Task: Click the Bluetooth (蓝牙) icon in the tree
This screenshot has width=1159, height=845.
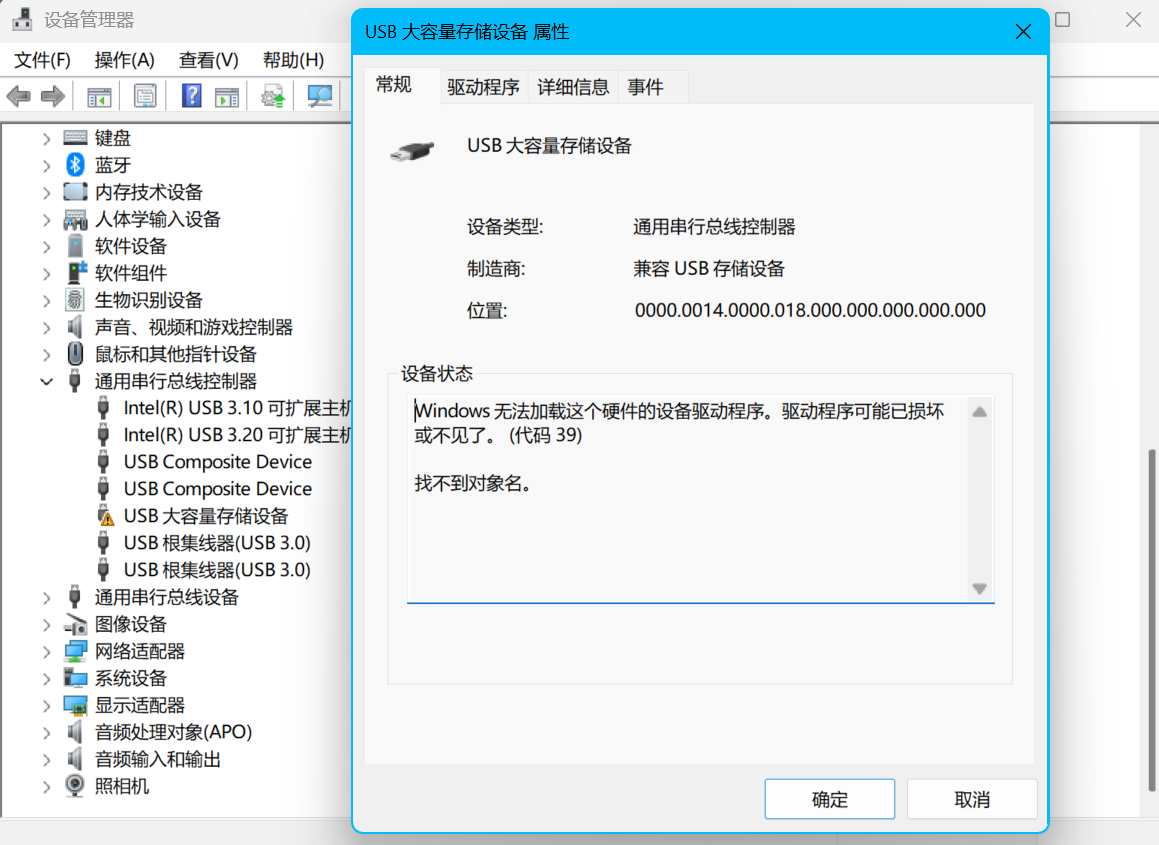Action: pyautogui.click(x=75, y=165)
